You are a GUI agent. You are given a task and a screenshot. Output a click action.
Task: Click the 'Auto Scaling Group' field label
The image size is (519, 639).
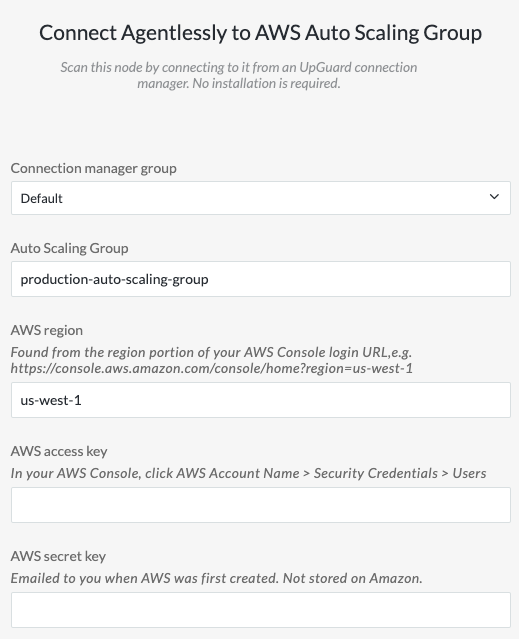click(69, 248)
